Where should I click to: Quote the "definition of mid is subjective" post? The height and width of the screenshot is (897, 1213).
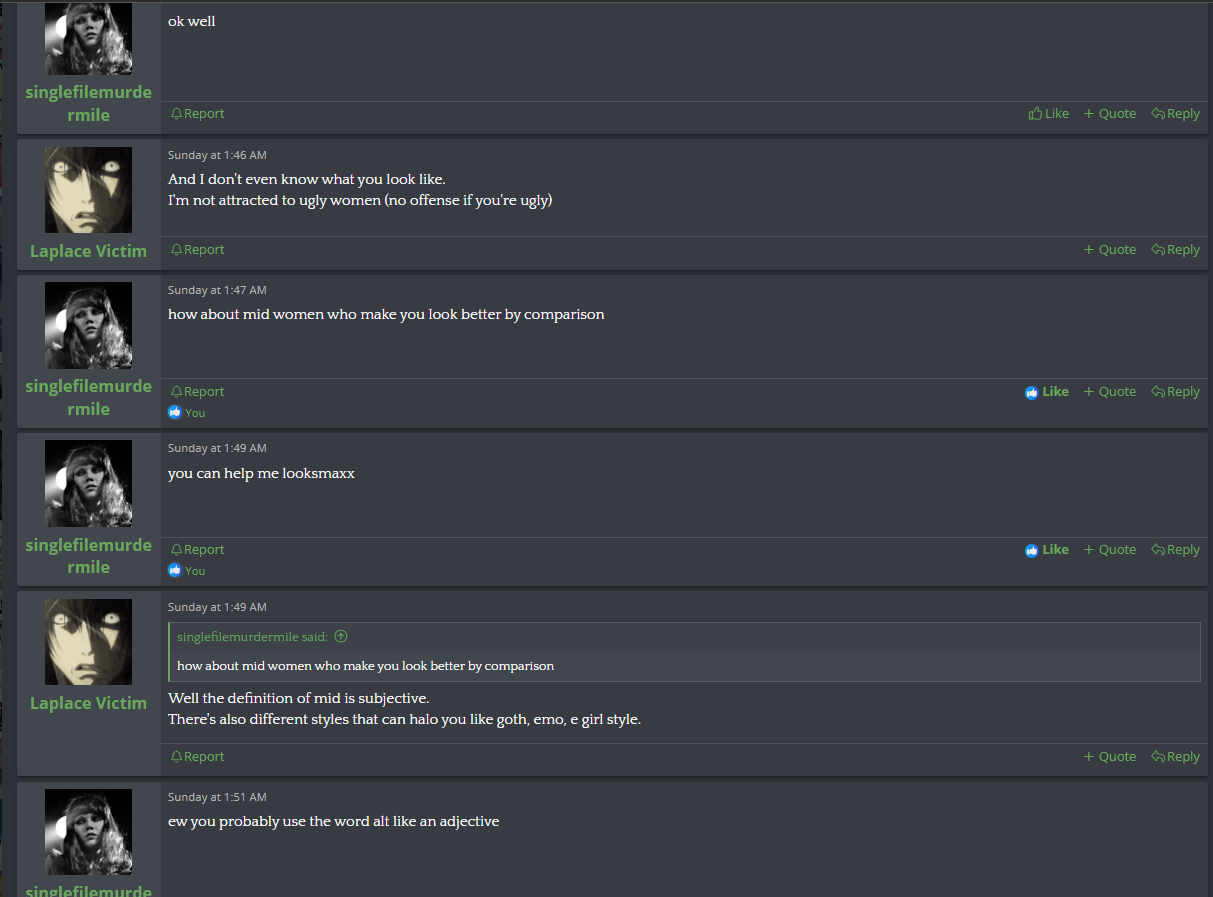[1110, 757]
